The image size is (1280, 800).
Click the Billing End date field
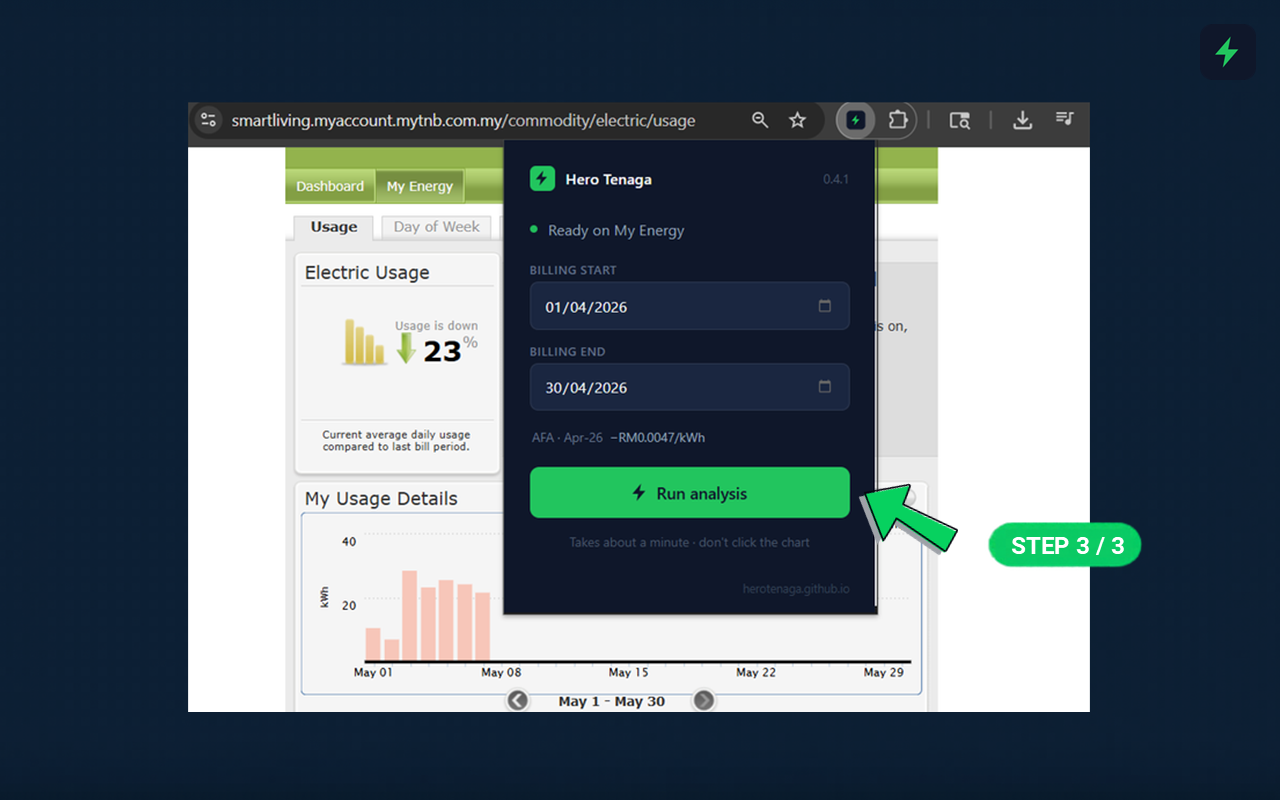click(690, 387)
